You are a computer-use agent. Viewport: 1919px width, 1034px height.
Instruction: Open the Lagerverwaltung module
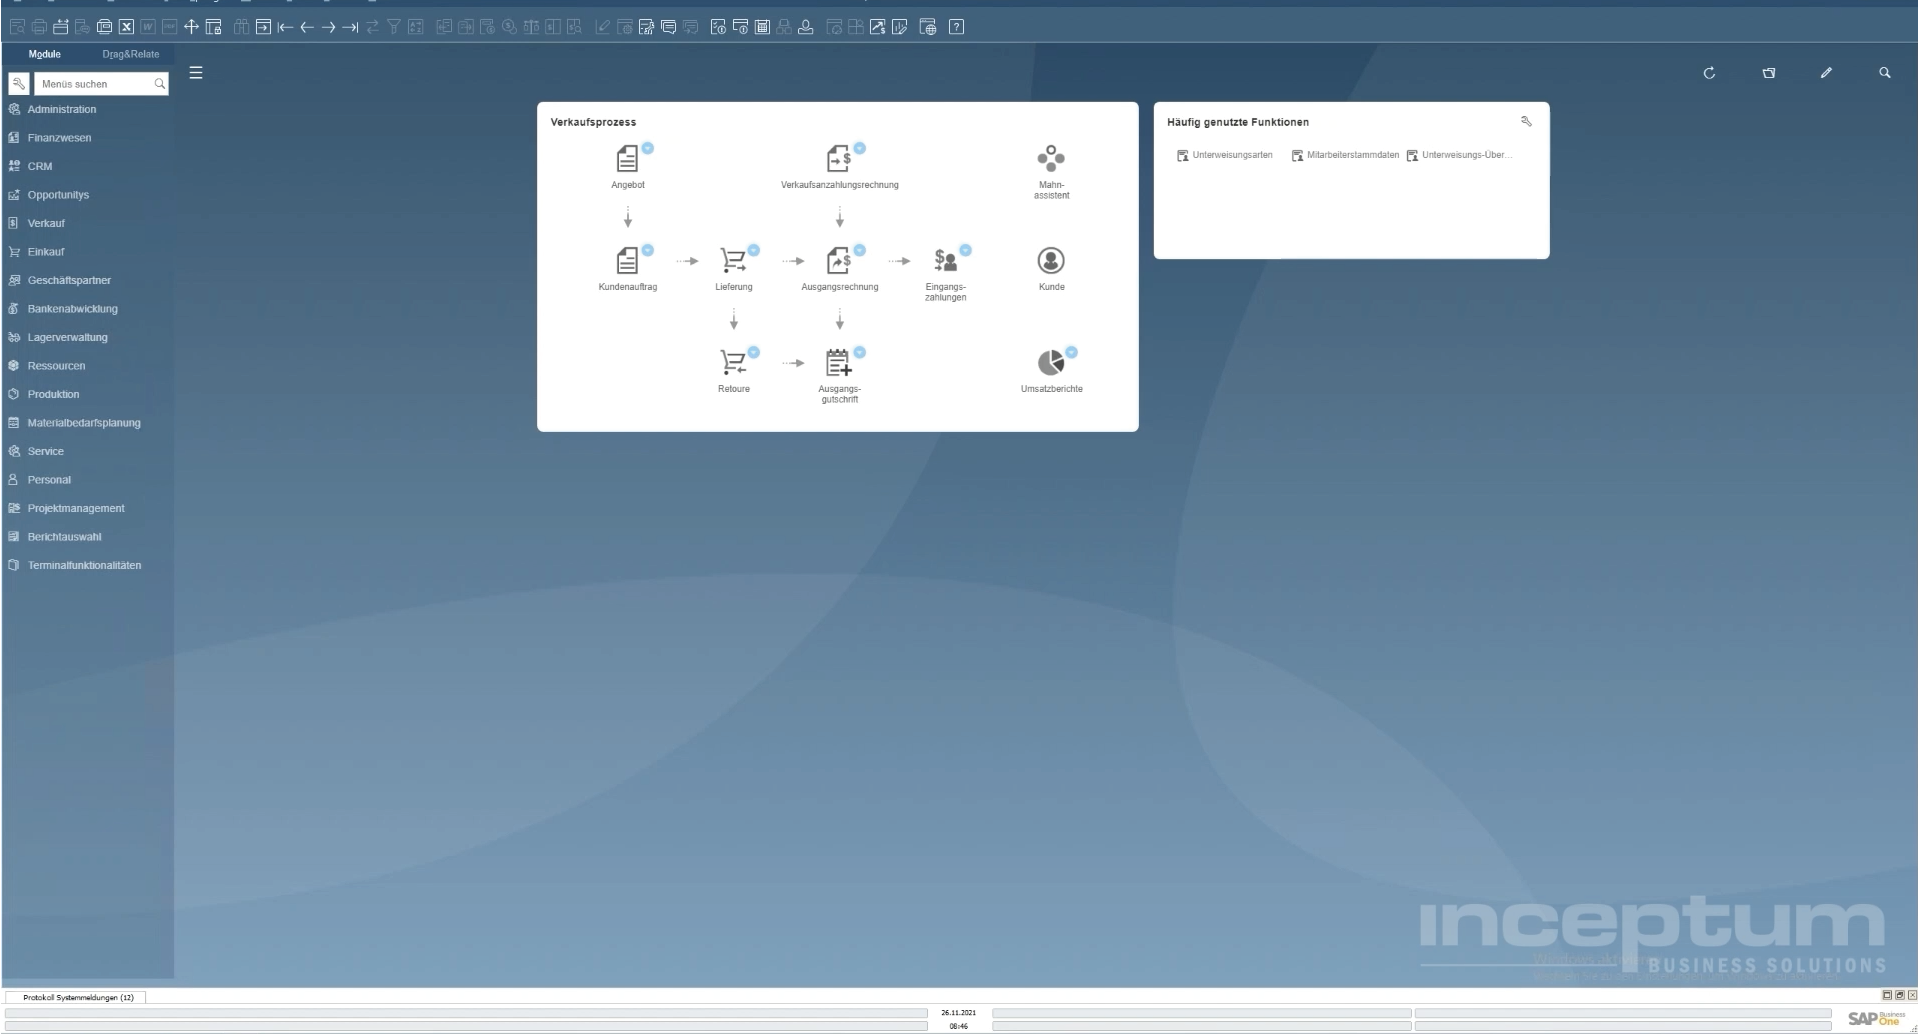tap(67, 337)
